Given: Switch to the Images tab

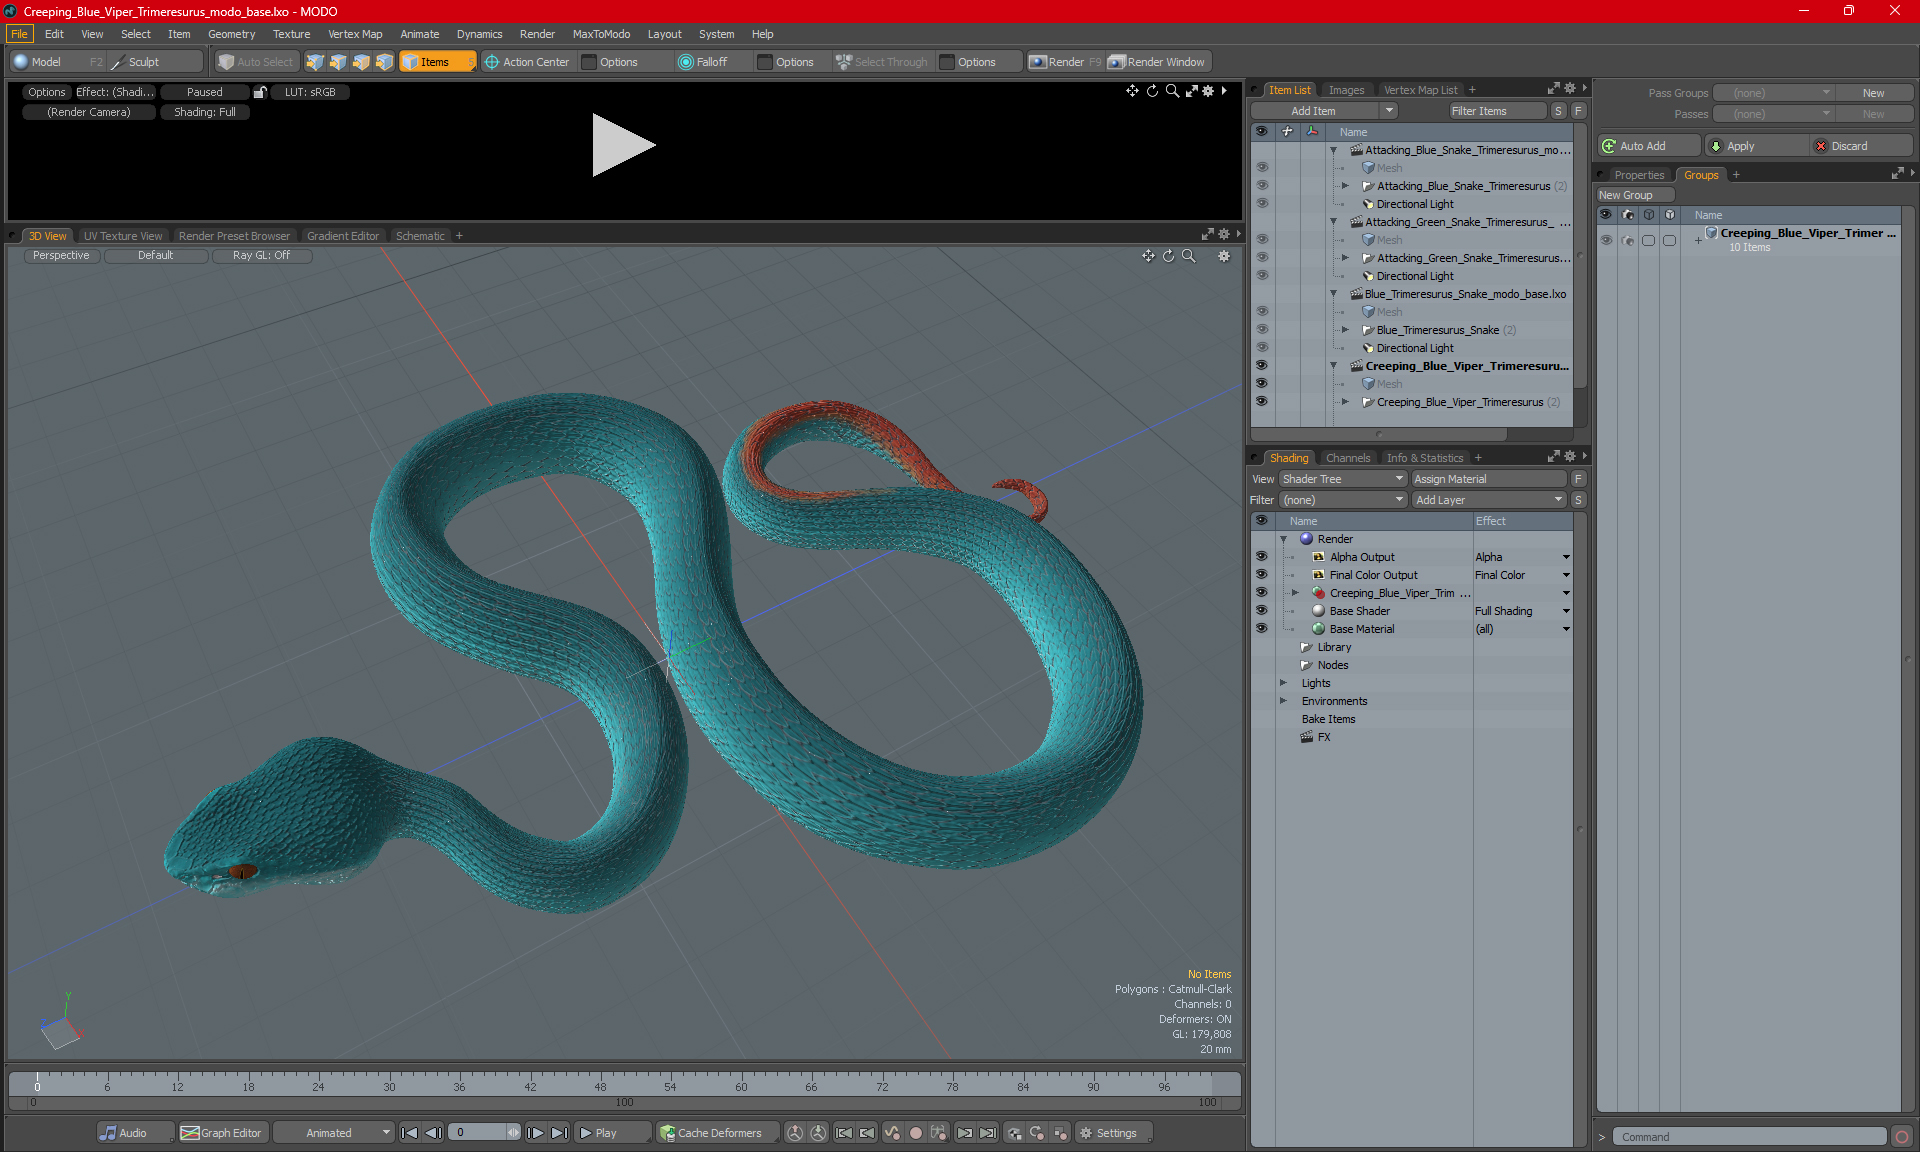Looking at the screenshot, I should click(1346, 90).
